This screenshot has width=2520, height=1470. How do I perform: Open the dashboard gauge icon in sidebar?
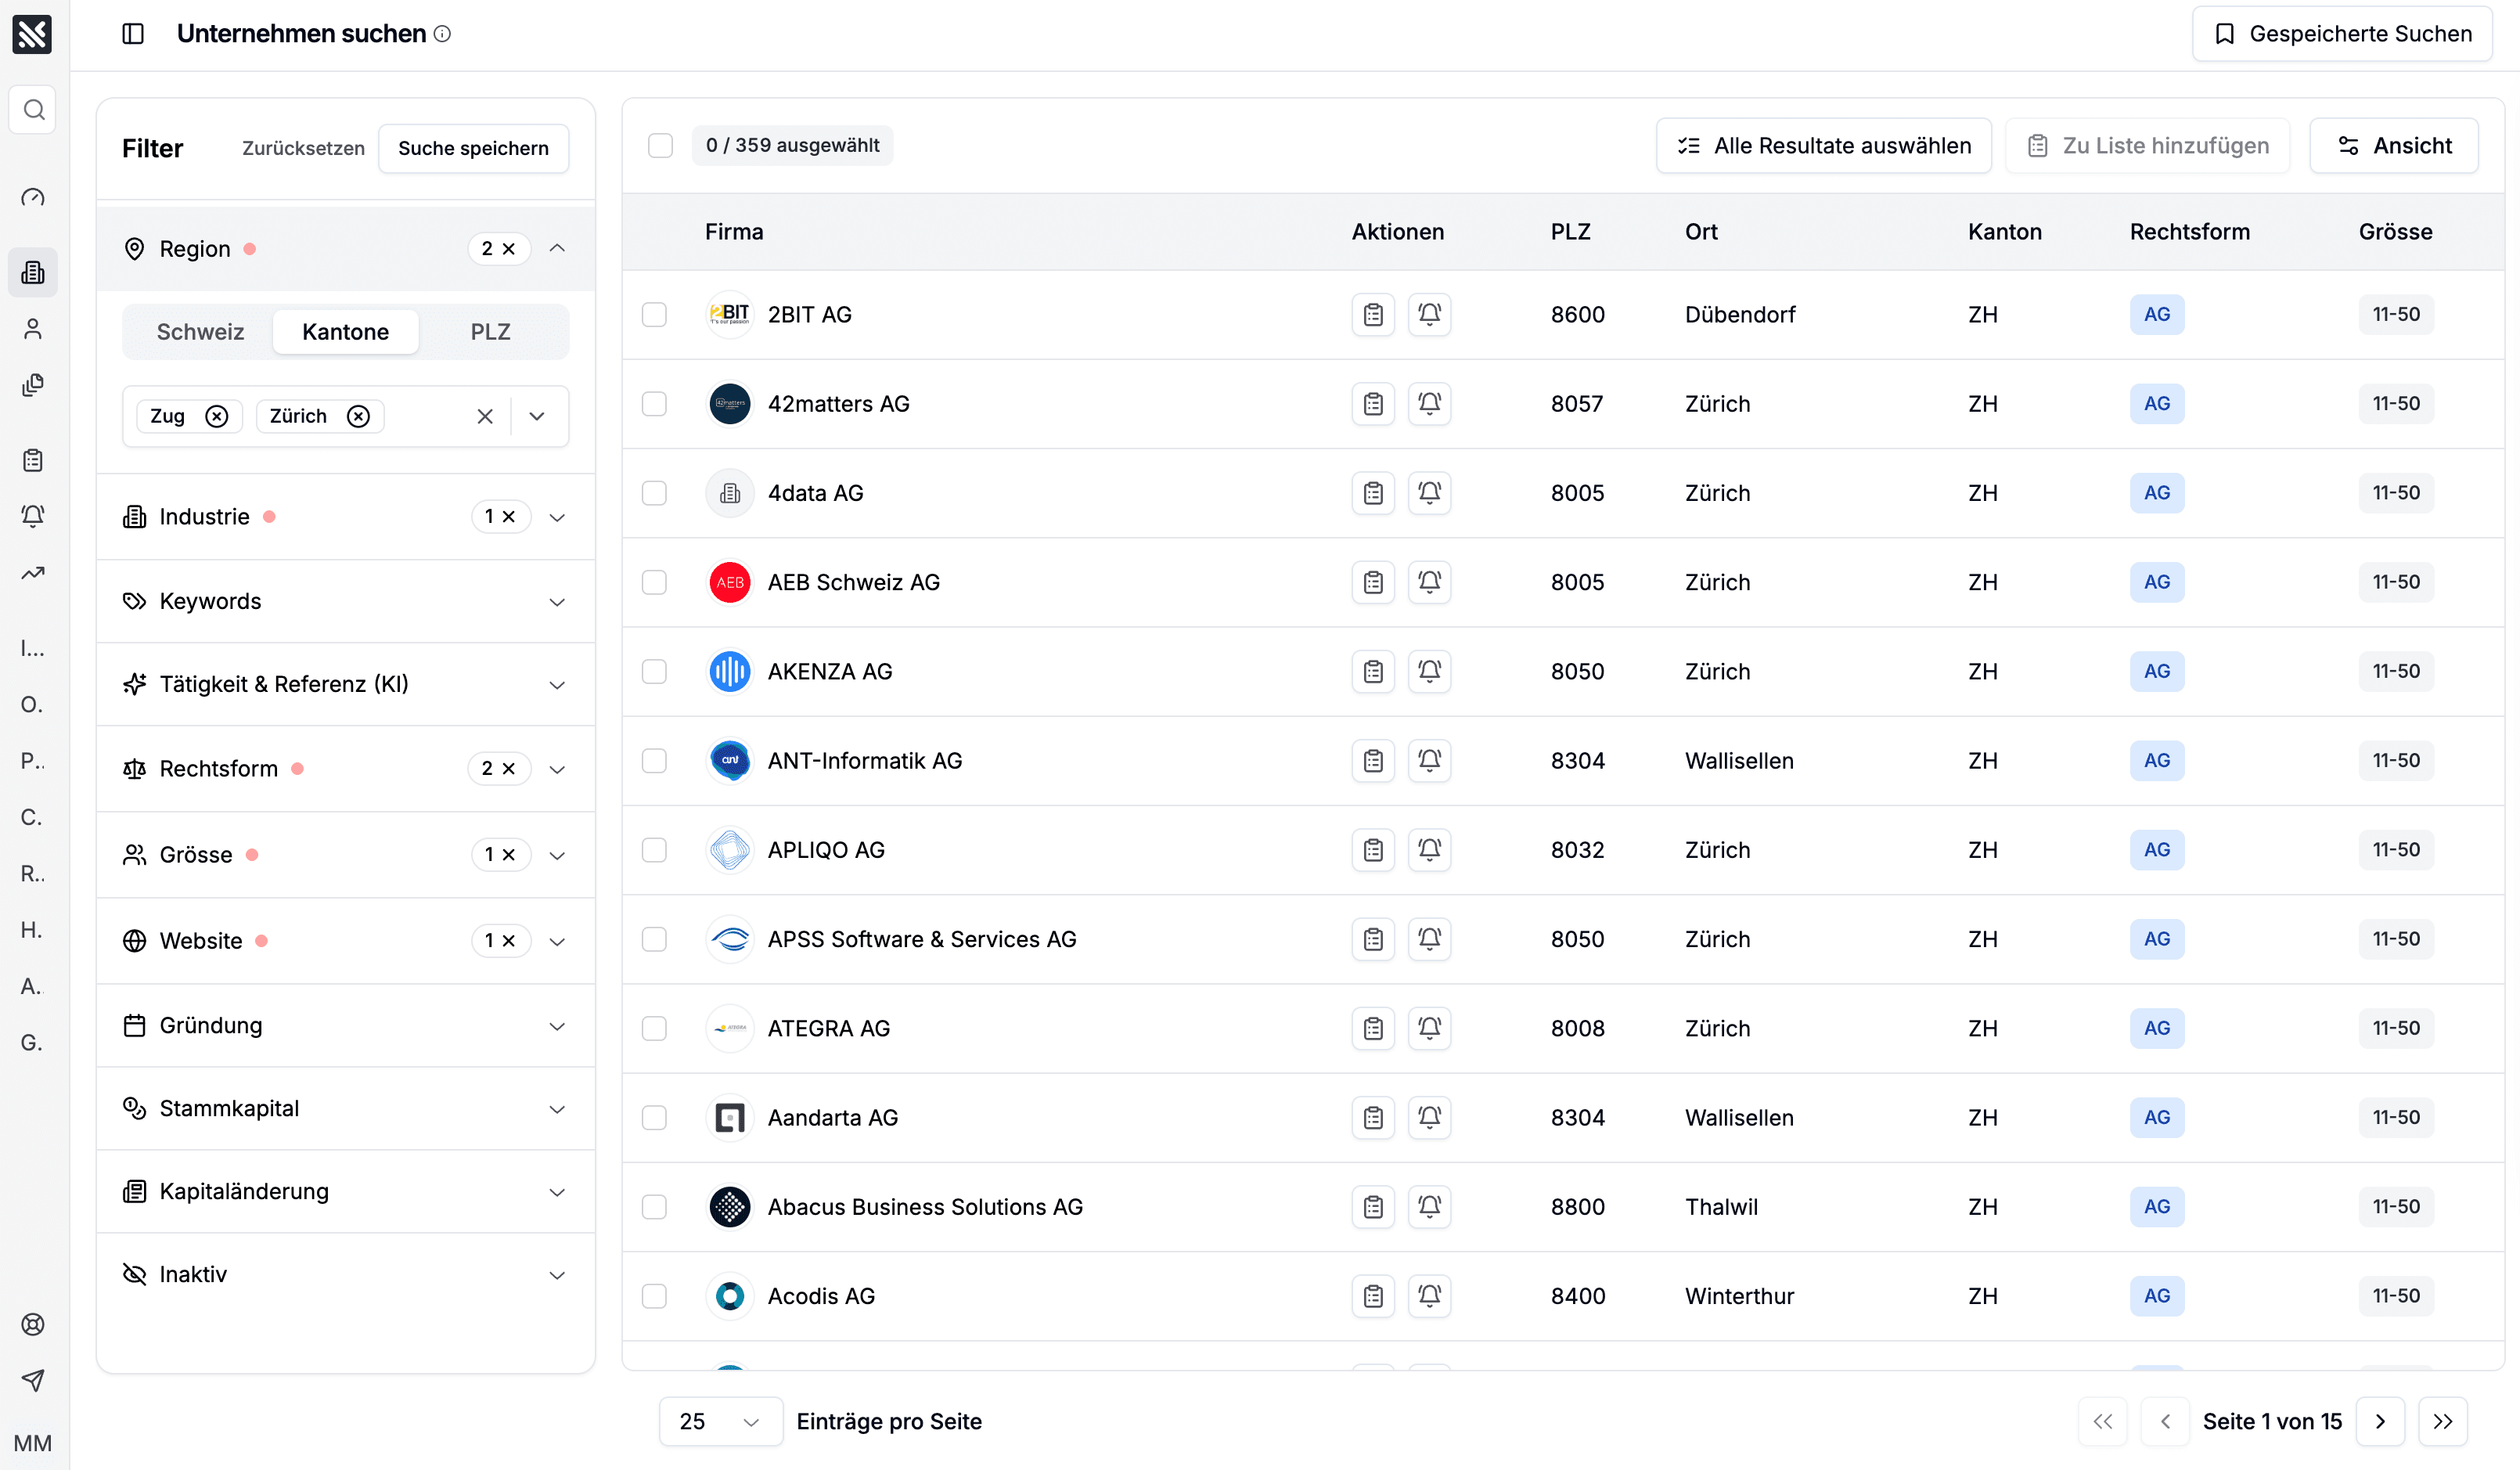pos(33,197)
